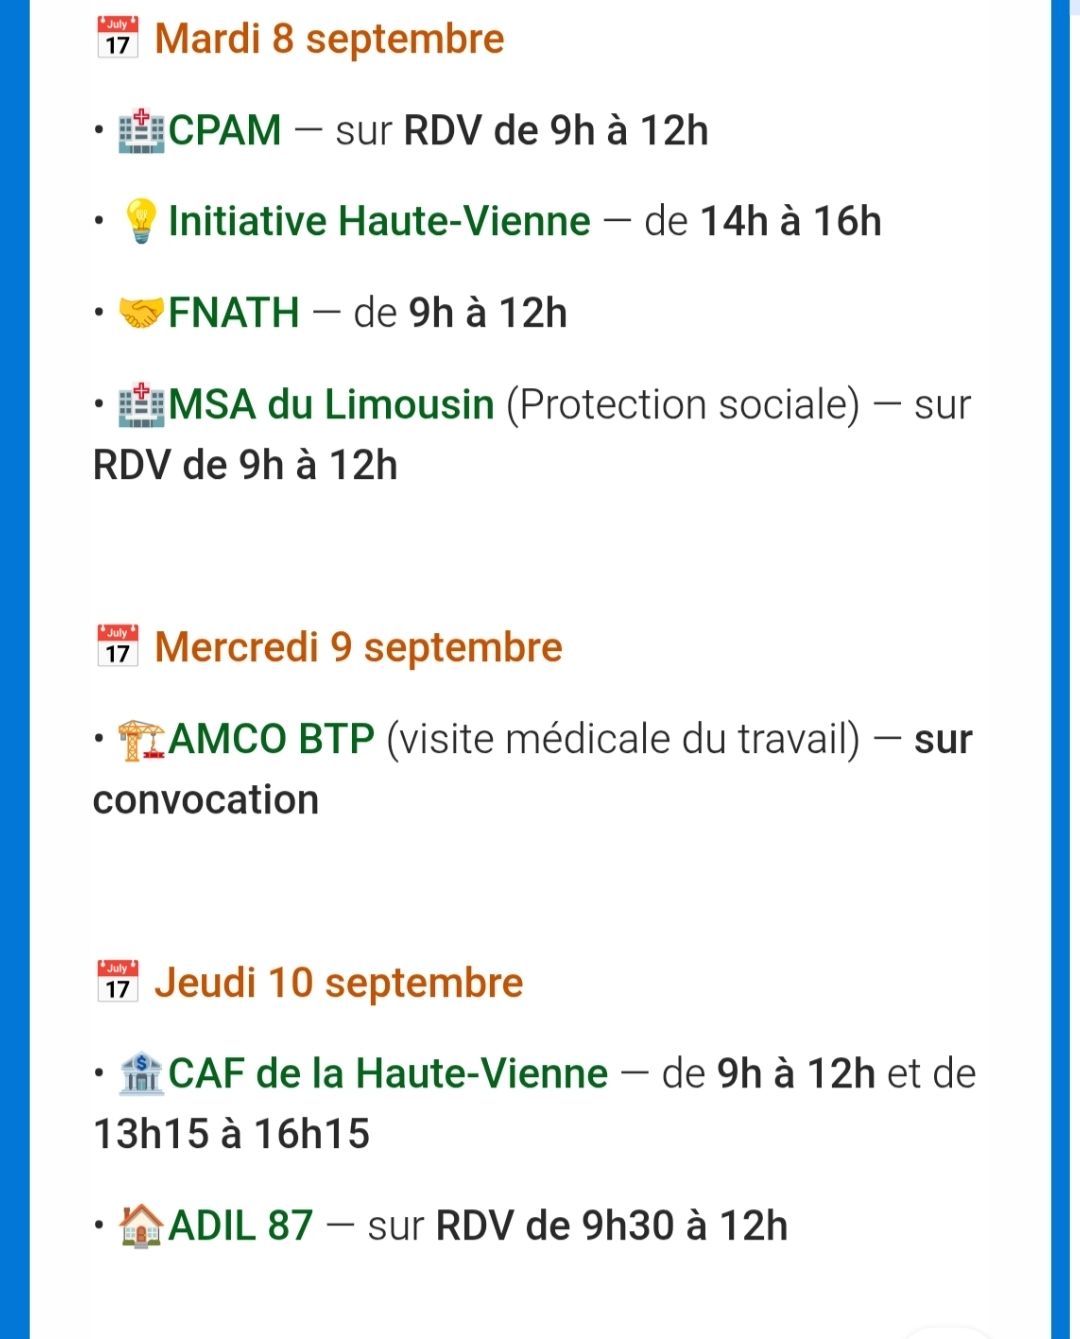Click the Mercredi 9 septembre heading

point(358,648)
